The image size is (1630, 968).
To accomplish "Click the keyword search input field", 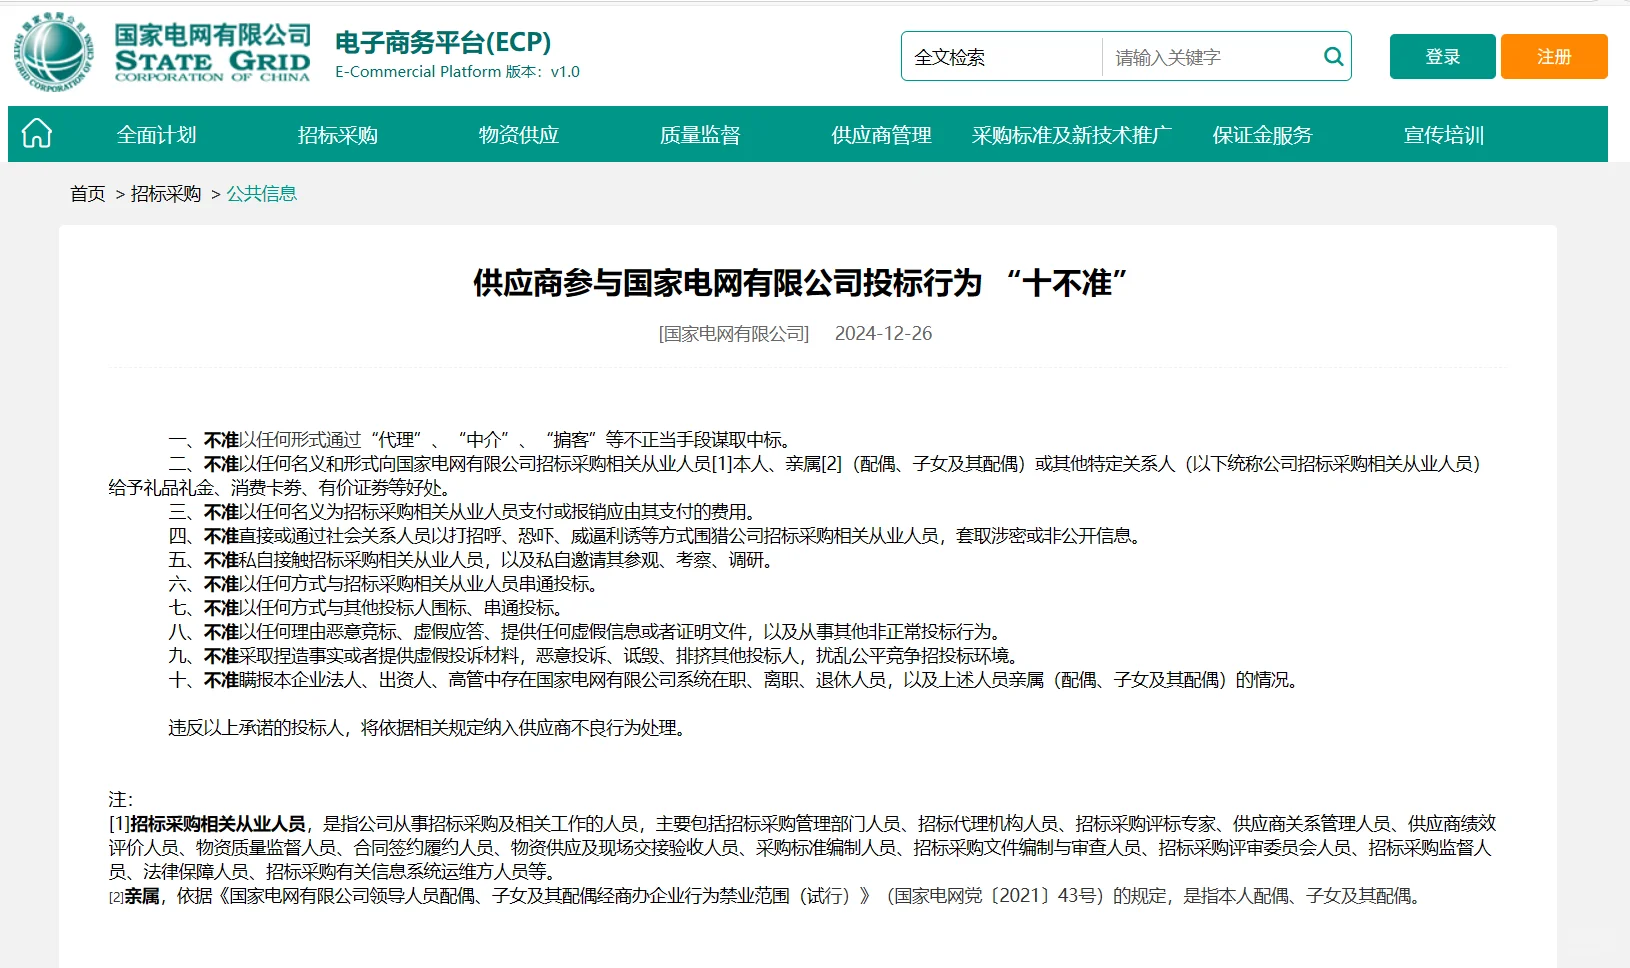I will click(1200, 57).
